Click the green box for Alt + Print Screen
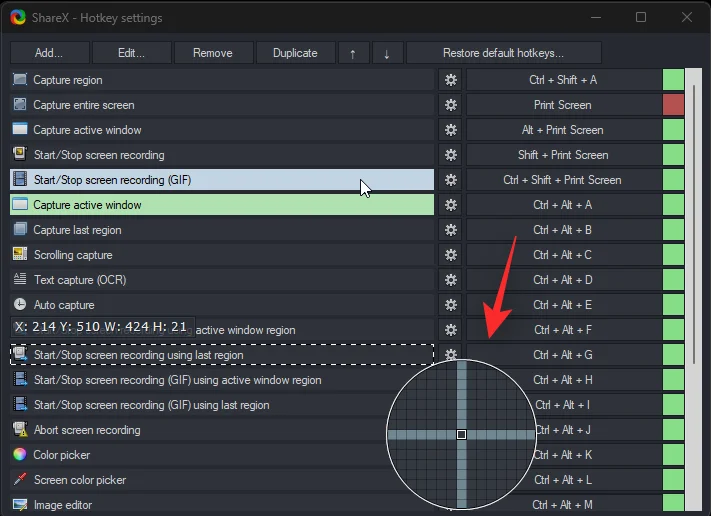711x516 pixels. [673, 130]
